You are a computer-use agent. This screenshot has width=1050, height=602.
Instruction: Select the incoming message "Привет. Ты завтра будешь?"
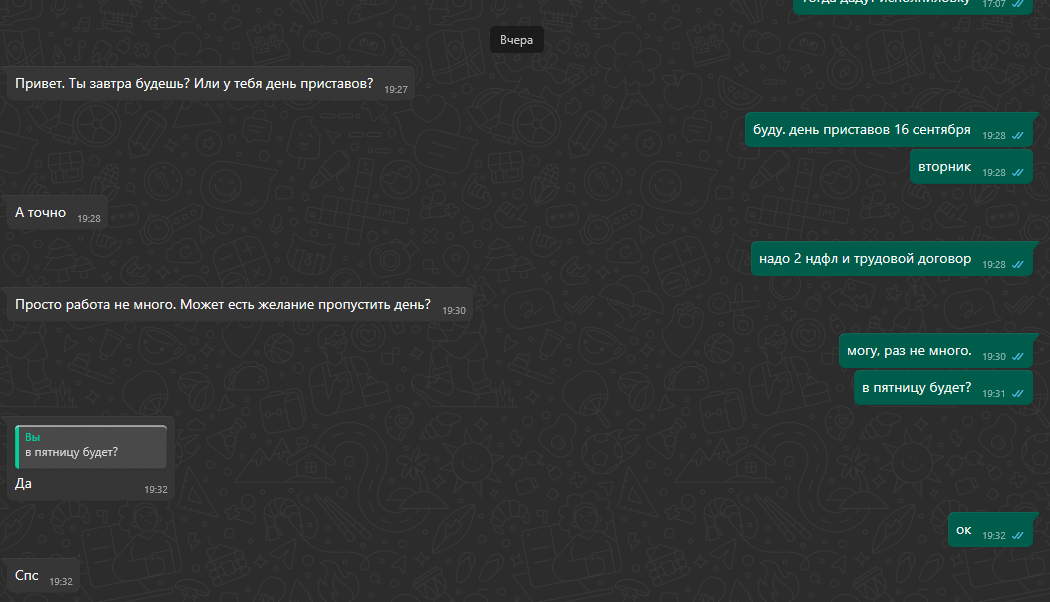point(194,83)
